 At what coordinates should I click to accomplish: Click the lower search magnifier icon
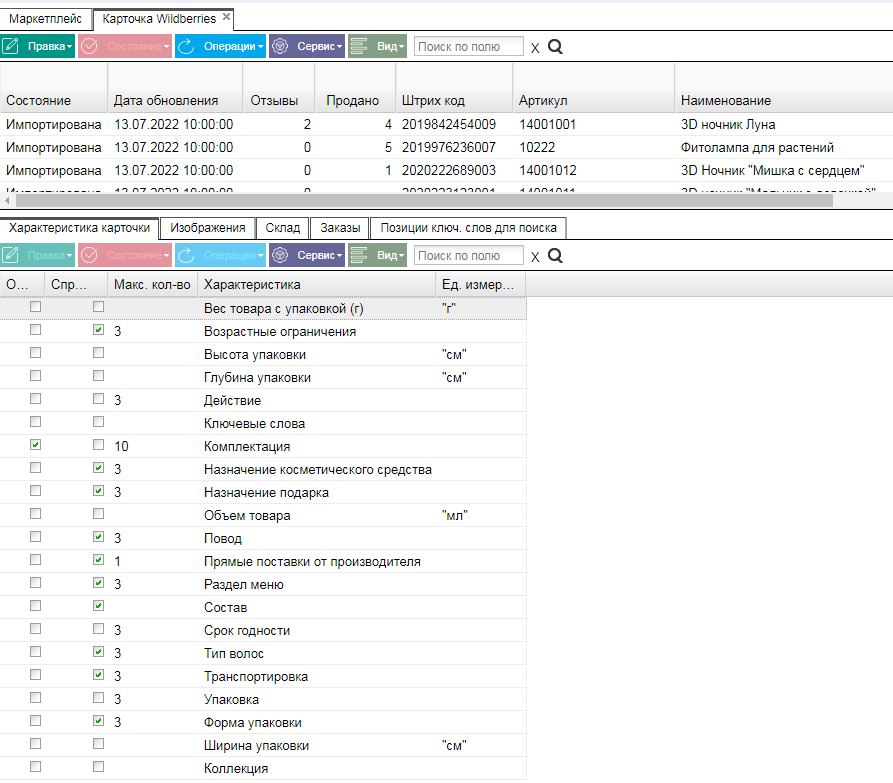click(x=555, y=256)
